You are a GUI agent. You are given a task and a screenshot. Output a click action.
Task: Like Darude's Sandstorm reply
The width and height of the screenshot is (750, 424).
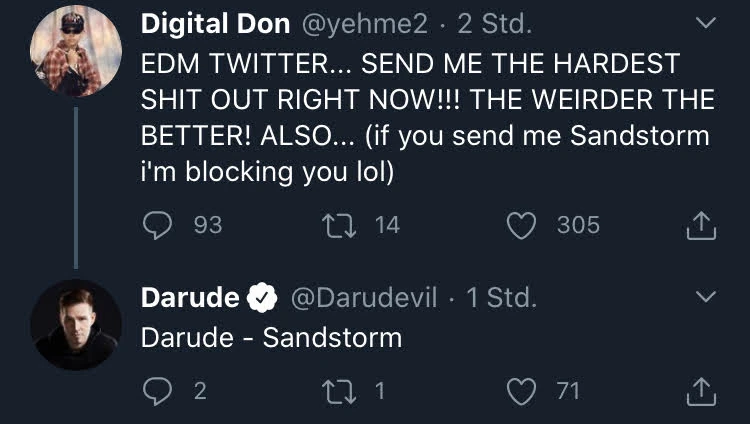point(521,391)
